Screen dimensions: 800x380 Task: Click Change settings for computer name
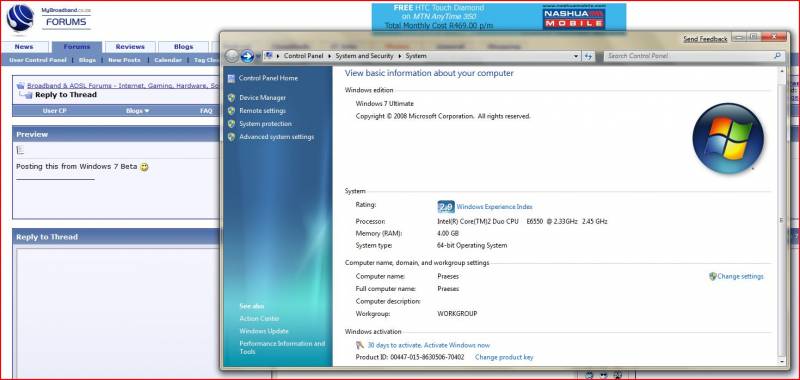740,276
